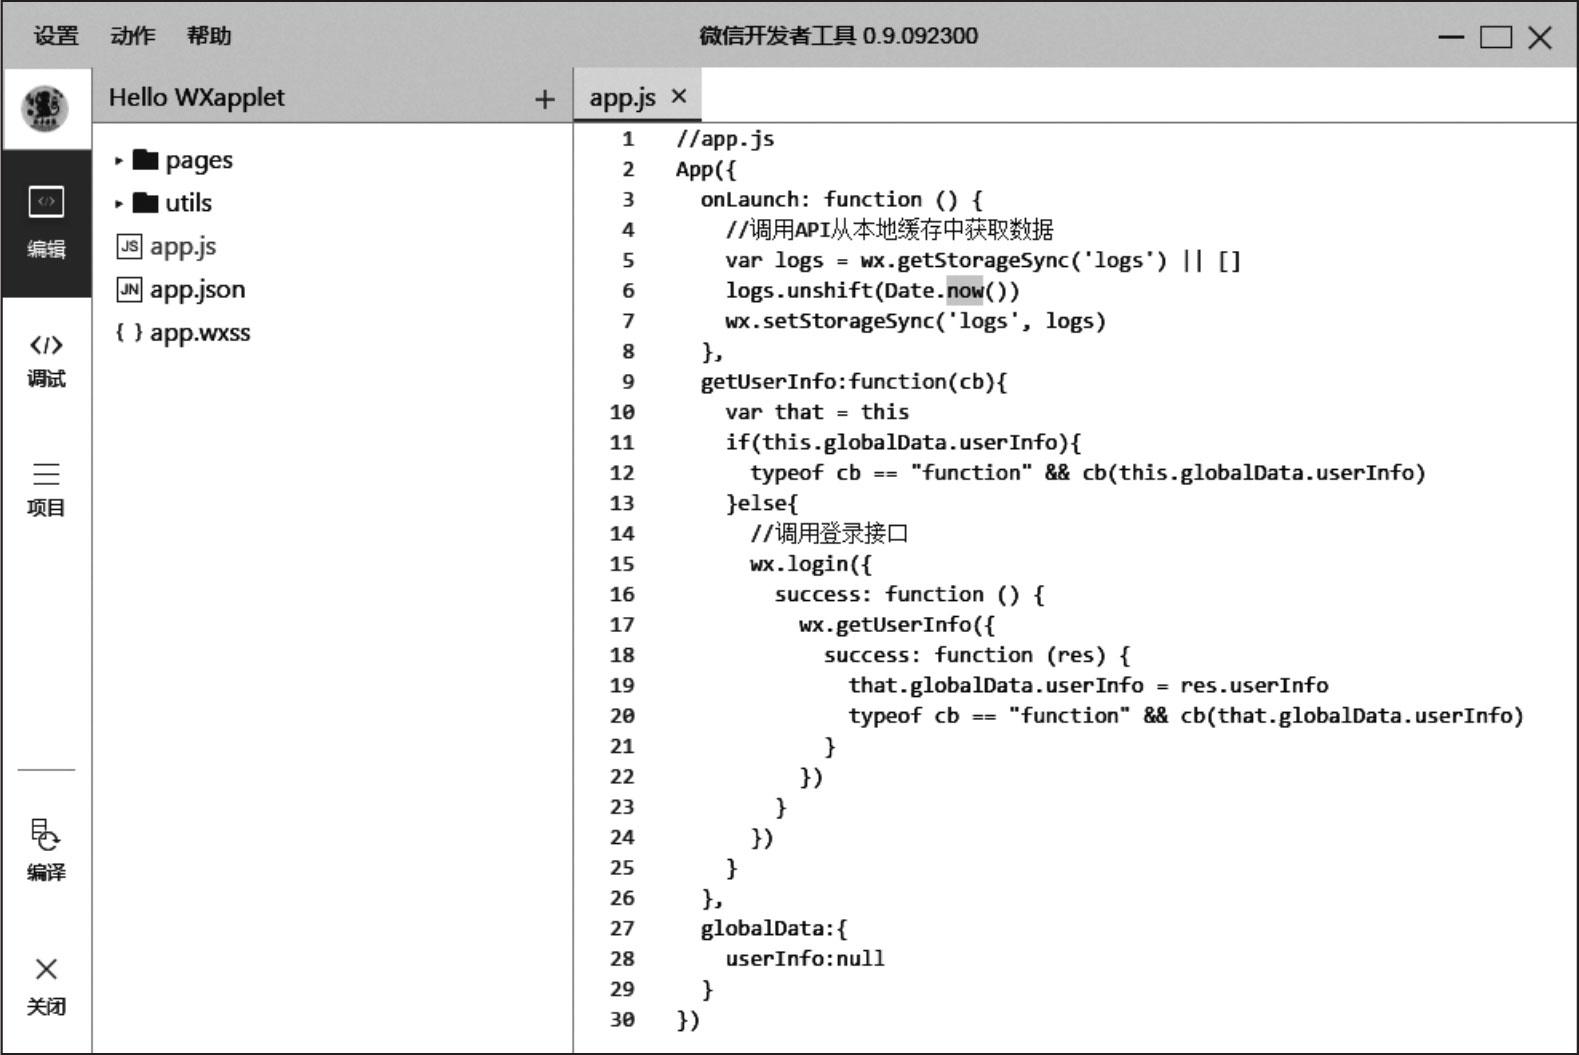Expand the utils folder arrow

pos(119,203)
